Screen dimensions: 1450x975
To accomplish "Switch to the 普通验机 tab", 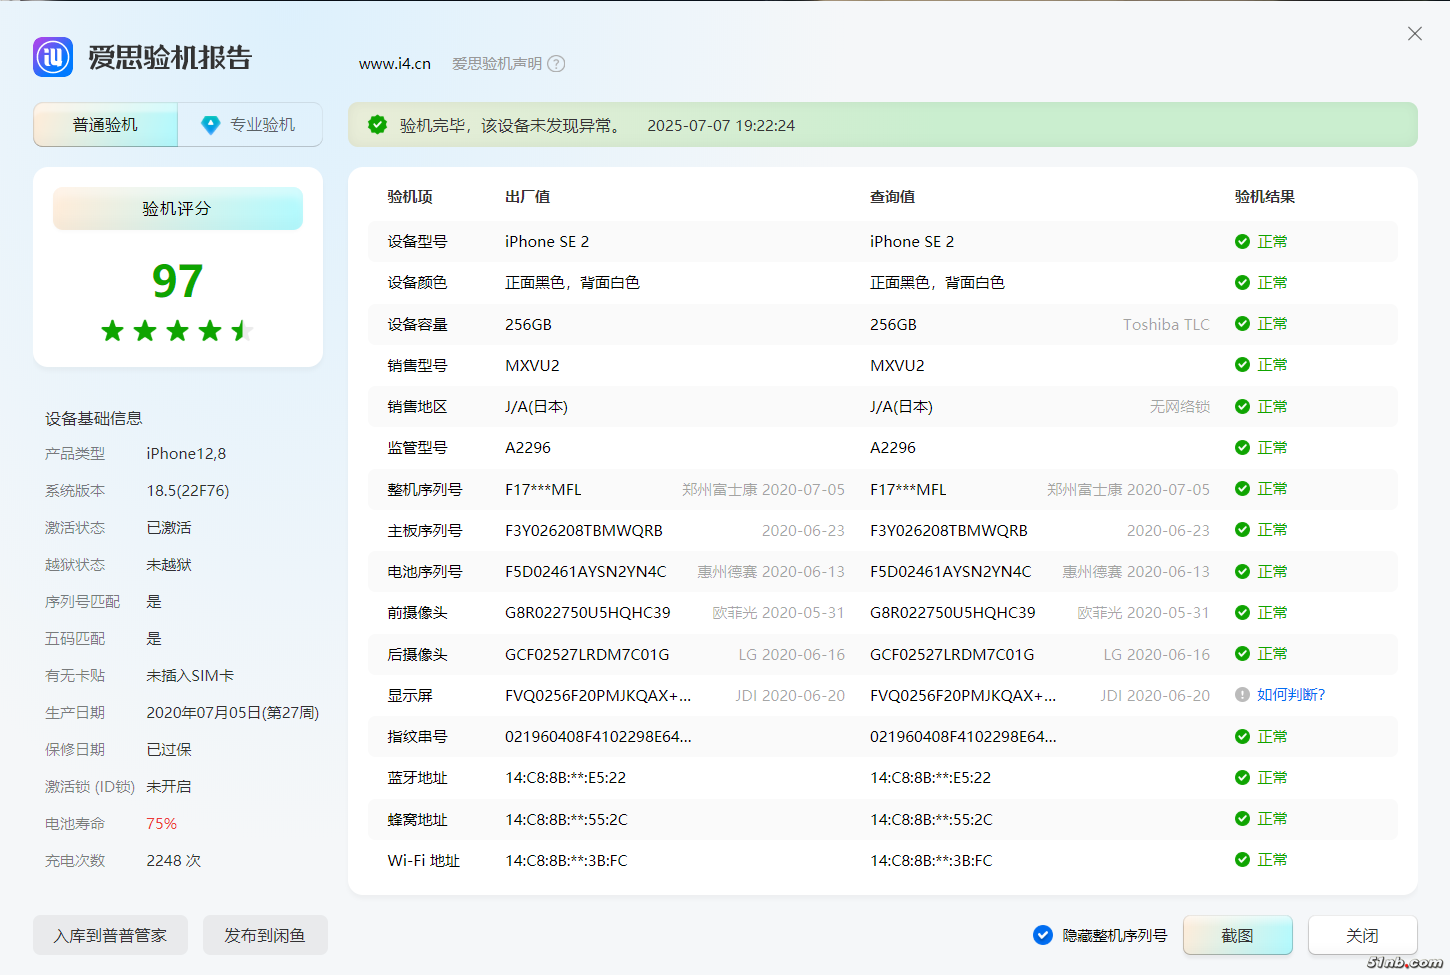I will (x=105, y=125).
